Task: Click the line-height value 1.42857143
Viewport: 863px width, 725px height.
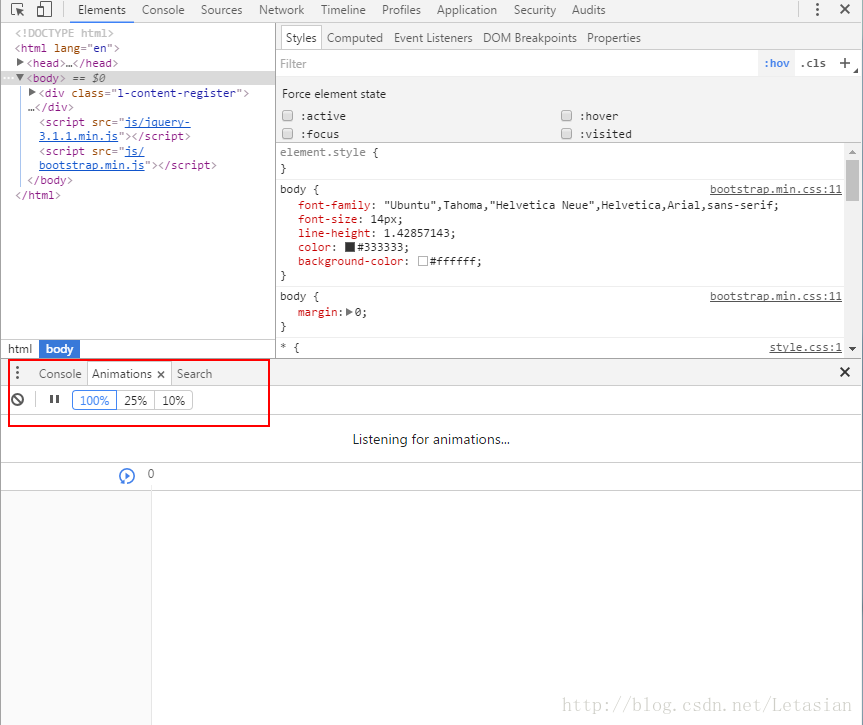Action: coord(416,233)
